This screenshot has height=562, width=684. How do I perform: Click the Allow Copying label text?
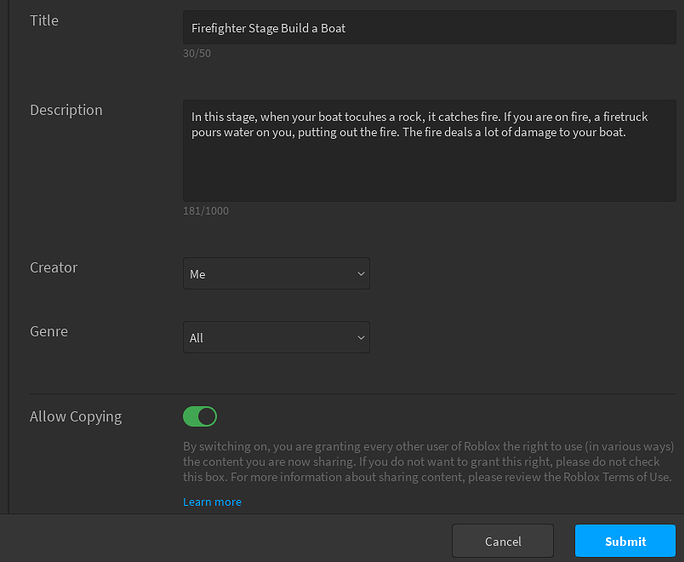(x=76, y=417)
